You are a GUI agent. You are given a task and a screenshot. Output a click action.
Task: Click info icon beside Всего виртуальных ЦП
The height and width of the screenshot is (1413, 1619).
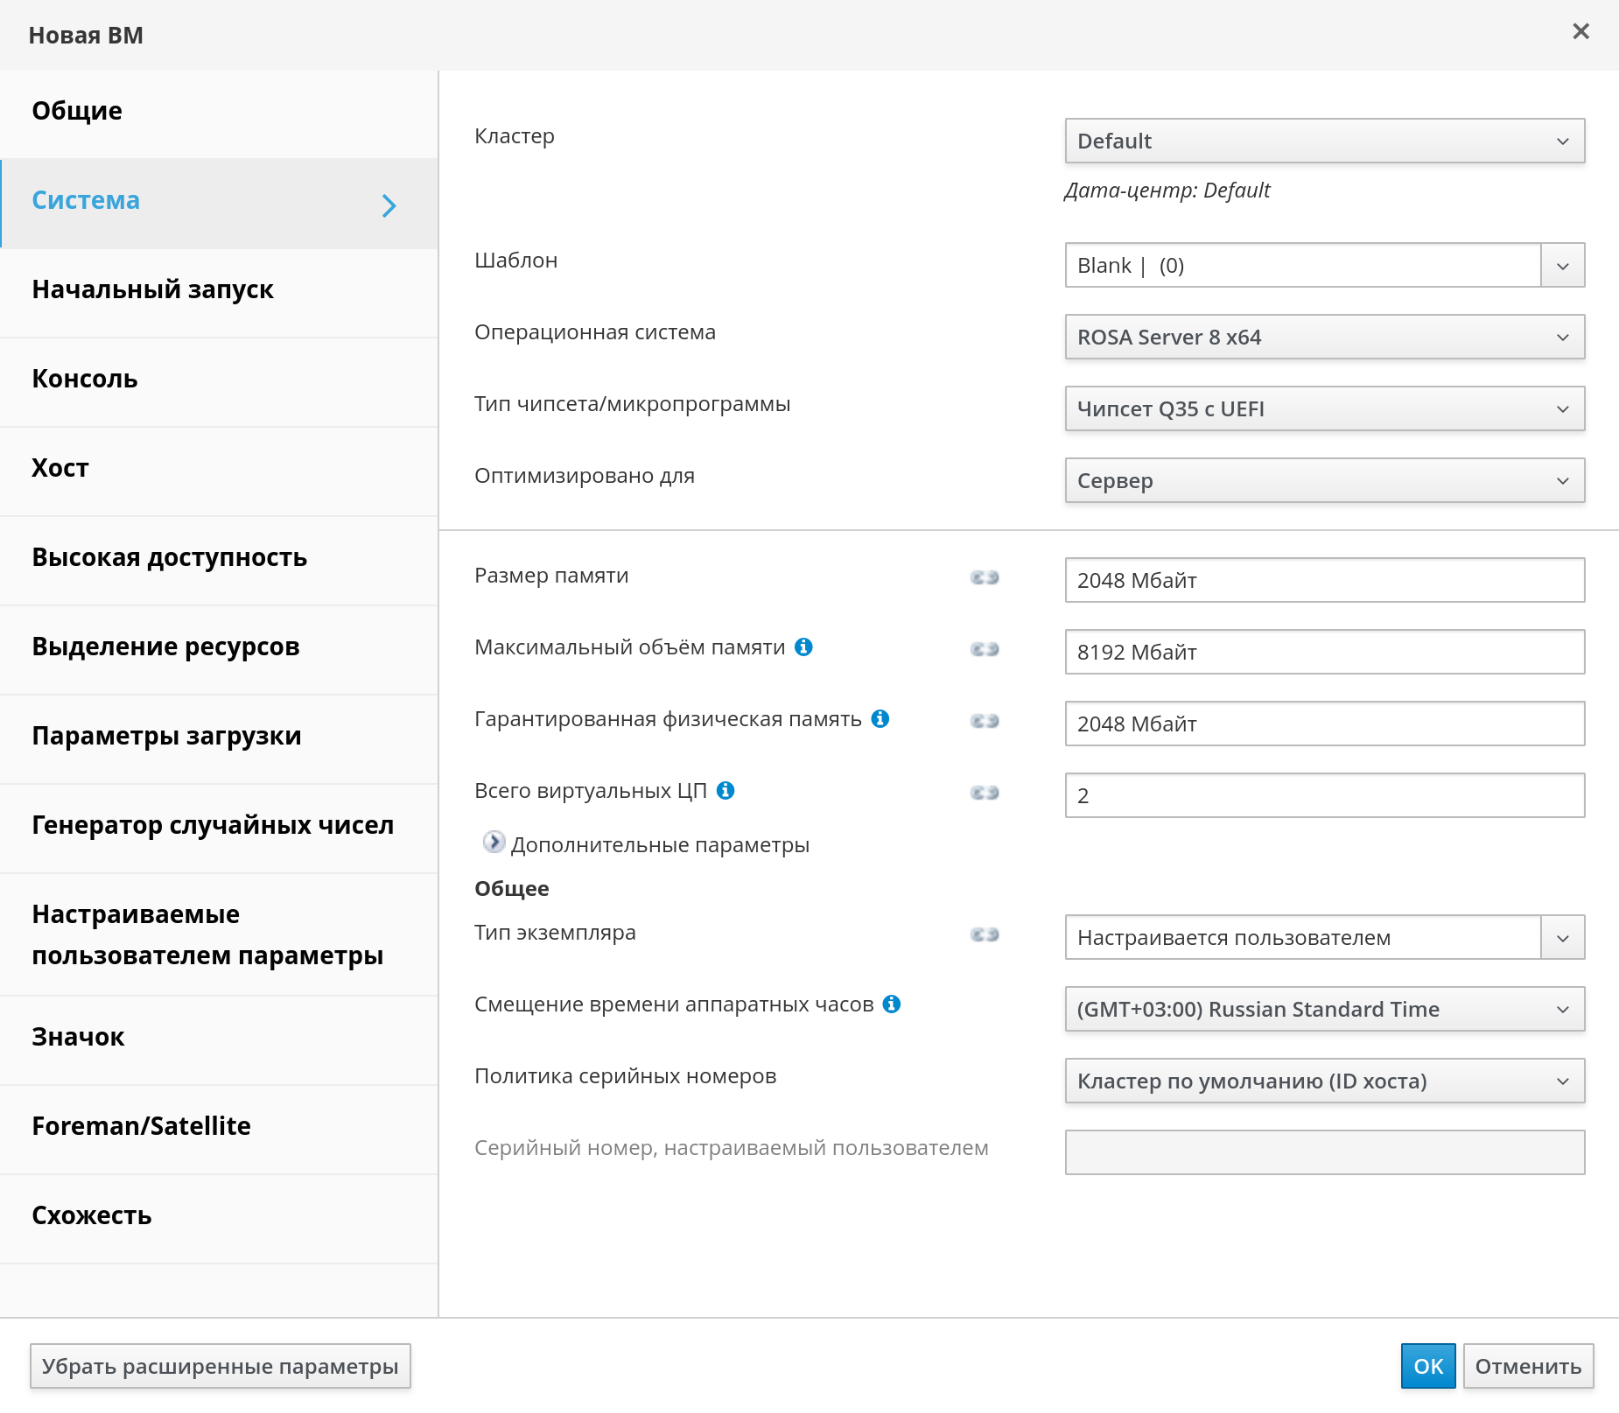pos(726,791)
